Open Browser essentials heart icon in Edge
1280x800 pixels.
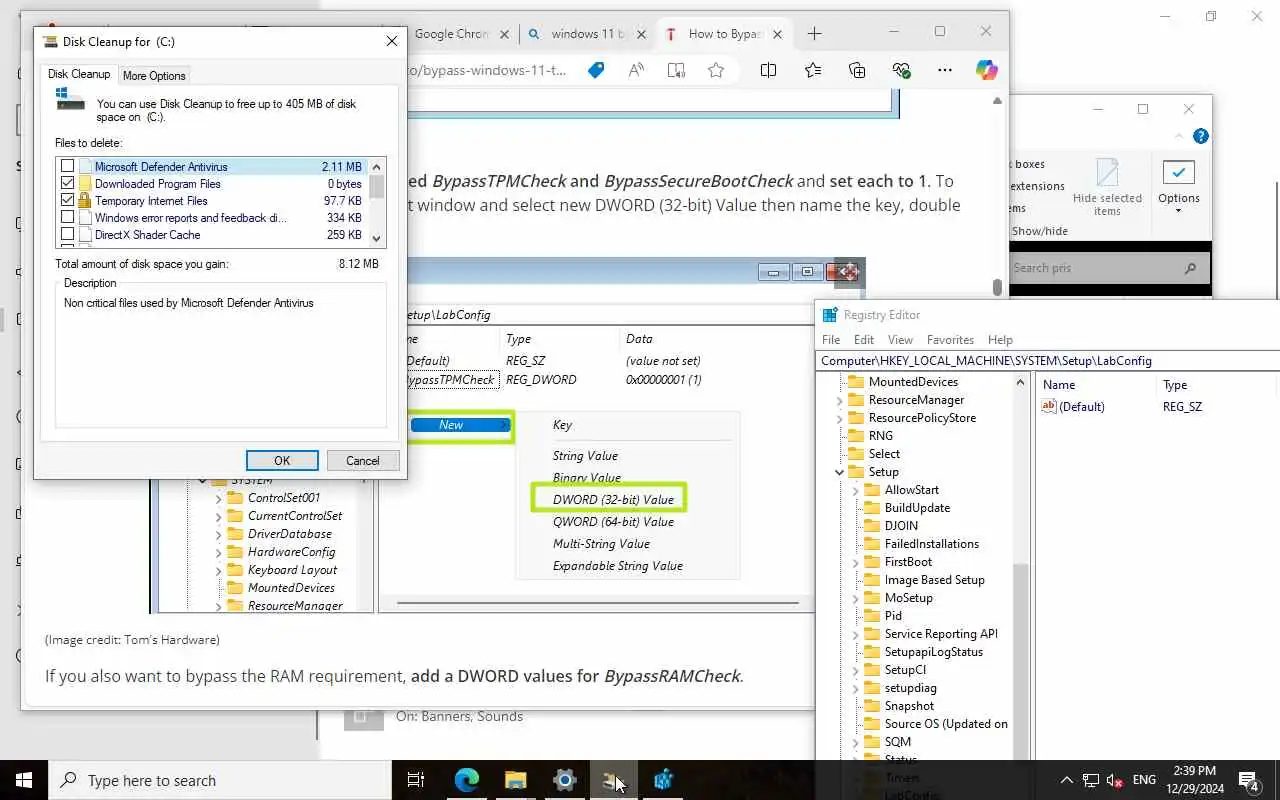pos(901,70)
